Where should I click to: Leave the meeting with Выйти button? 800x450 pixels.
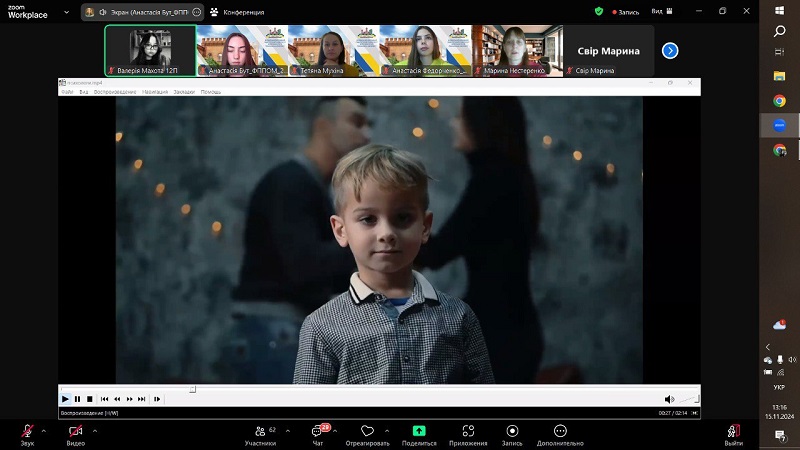tap(734, 435)
